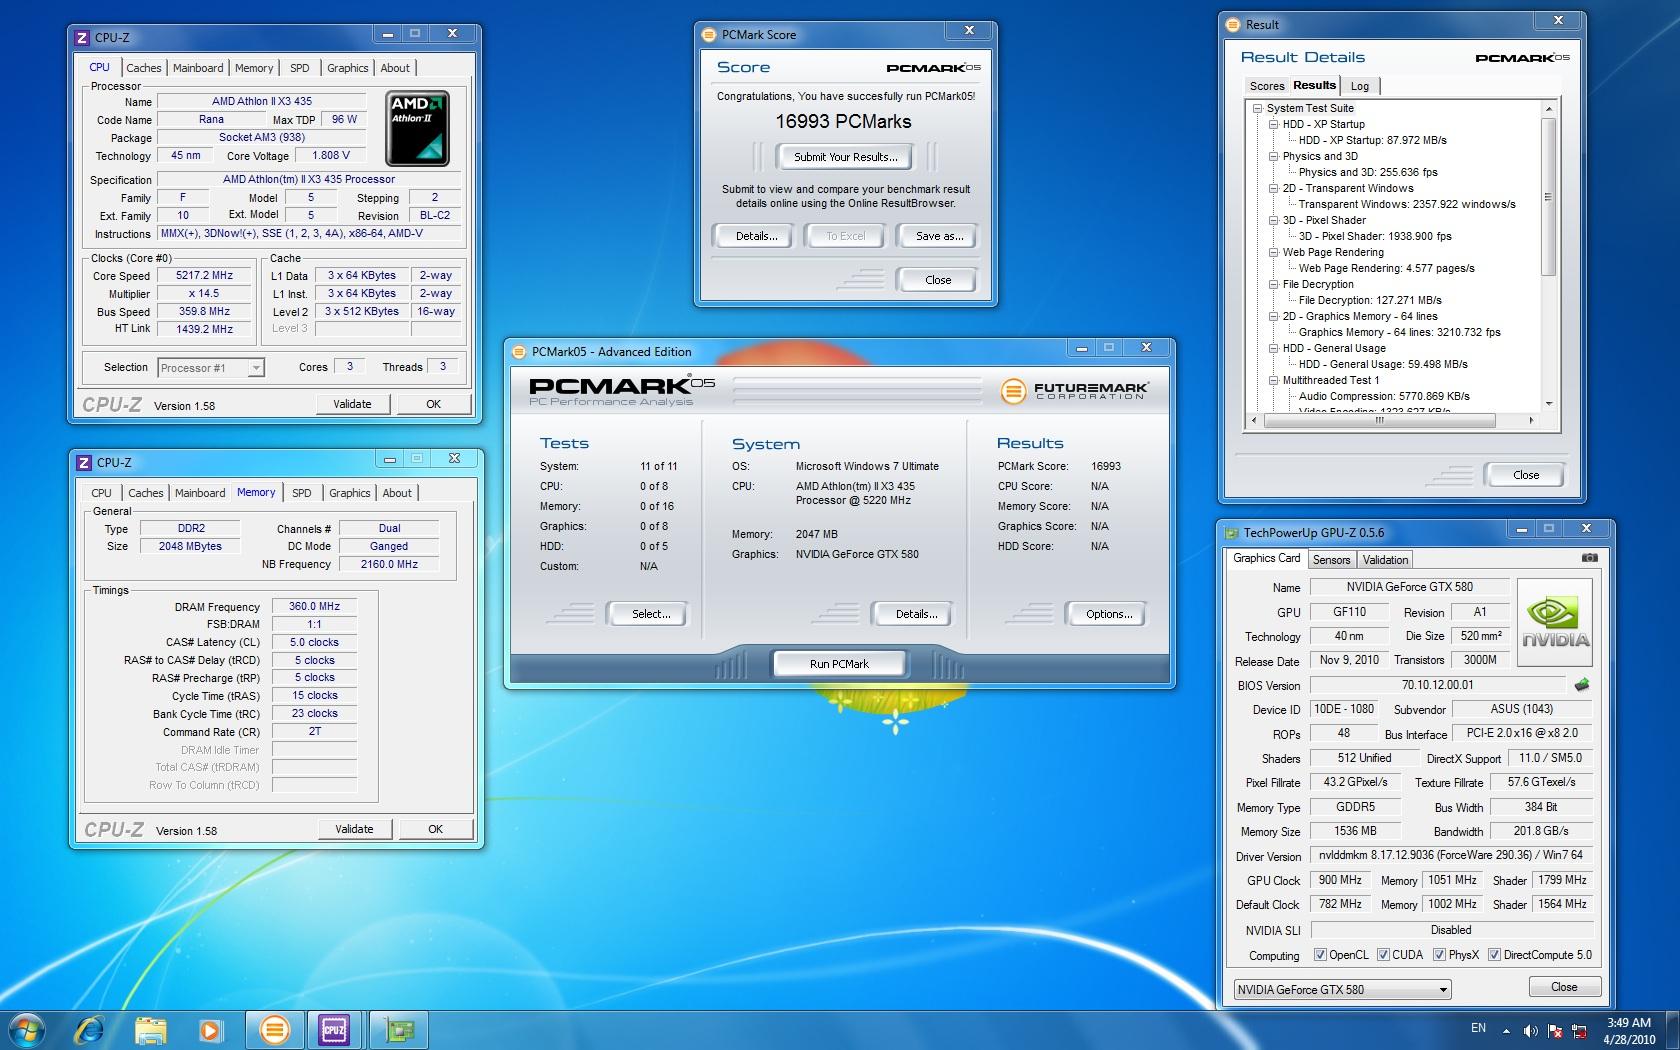Open the Log tab in Result window
This screenshot has width=1680, height=1050.
tap(1360, 86)
